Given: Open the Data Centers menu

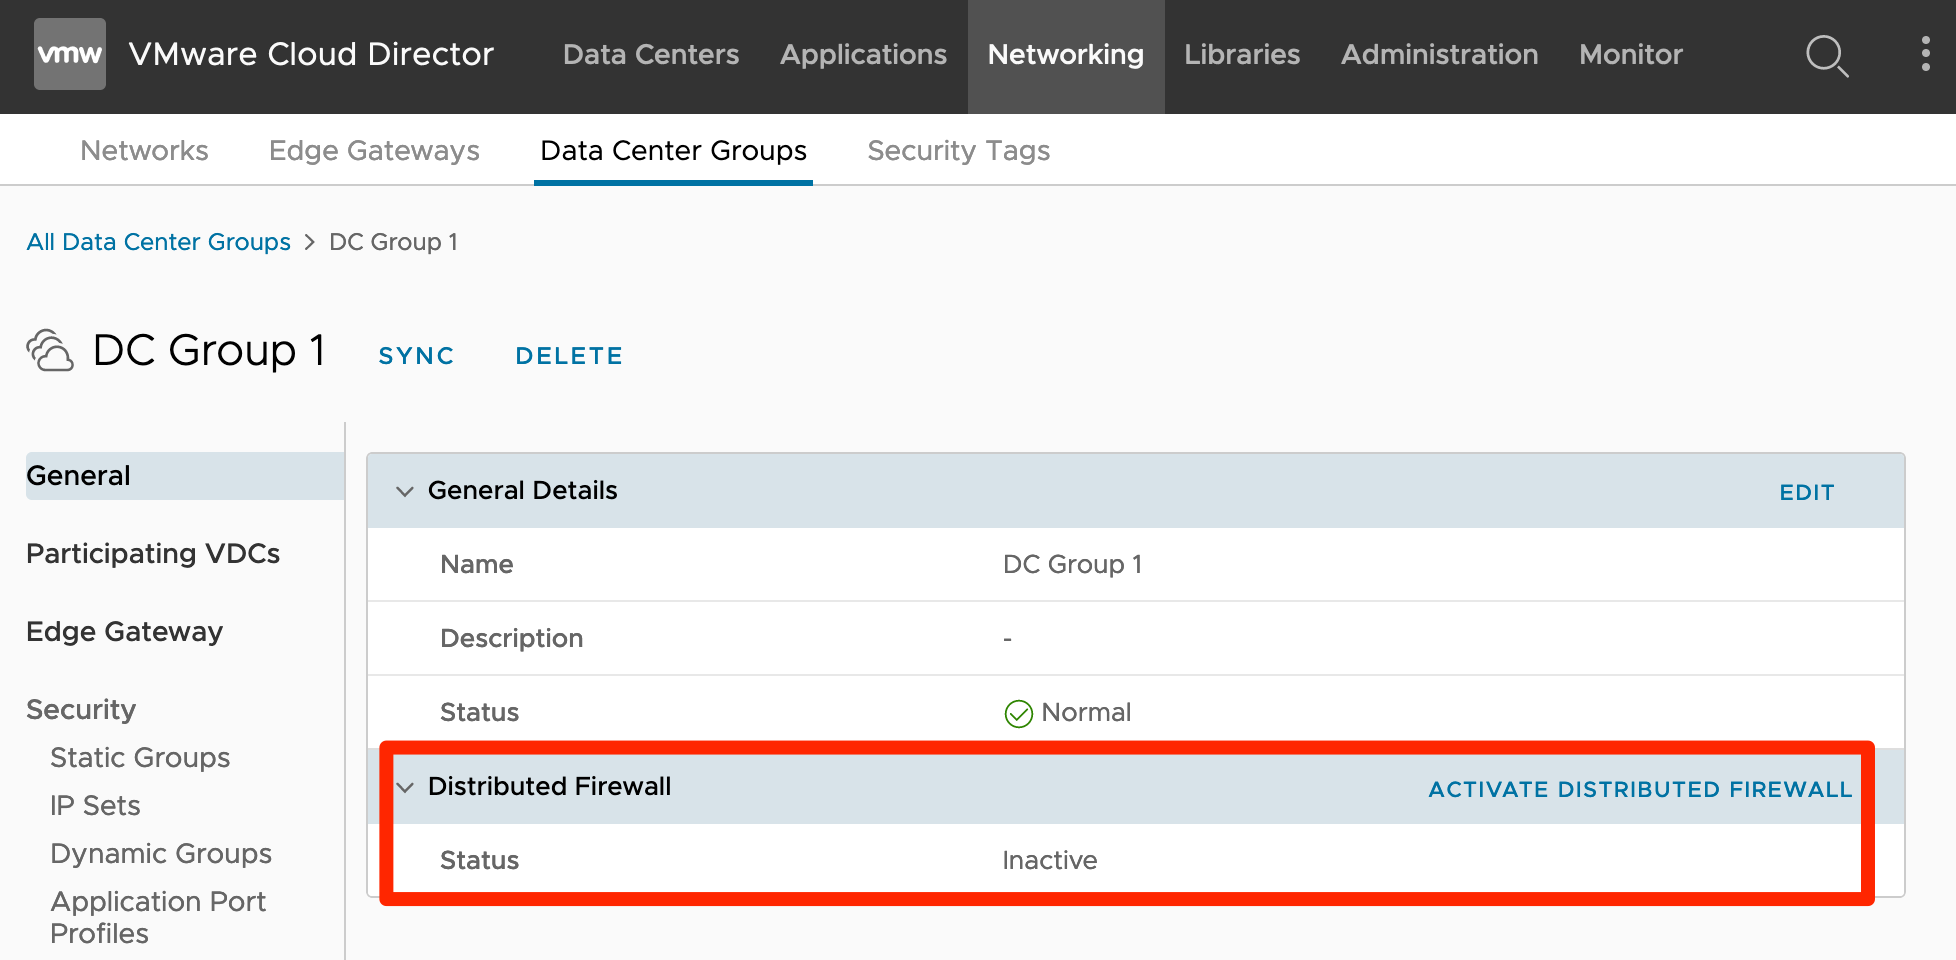Looking at the screenshot, I should coord(651,54).
